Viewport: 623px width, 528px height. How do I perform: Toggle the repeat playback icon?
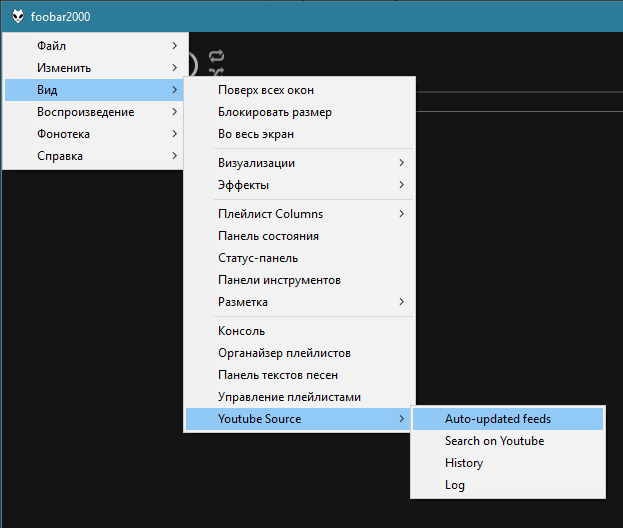tap(217, 56)
